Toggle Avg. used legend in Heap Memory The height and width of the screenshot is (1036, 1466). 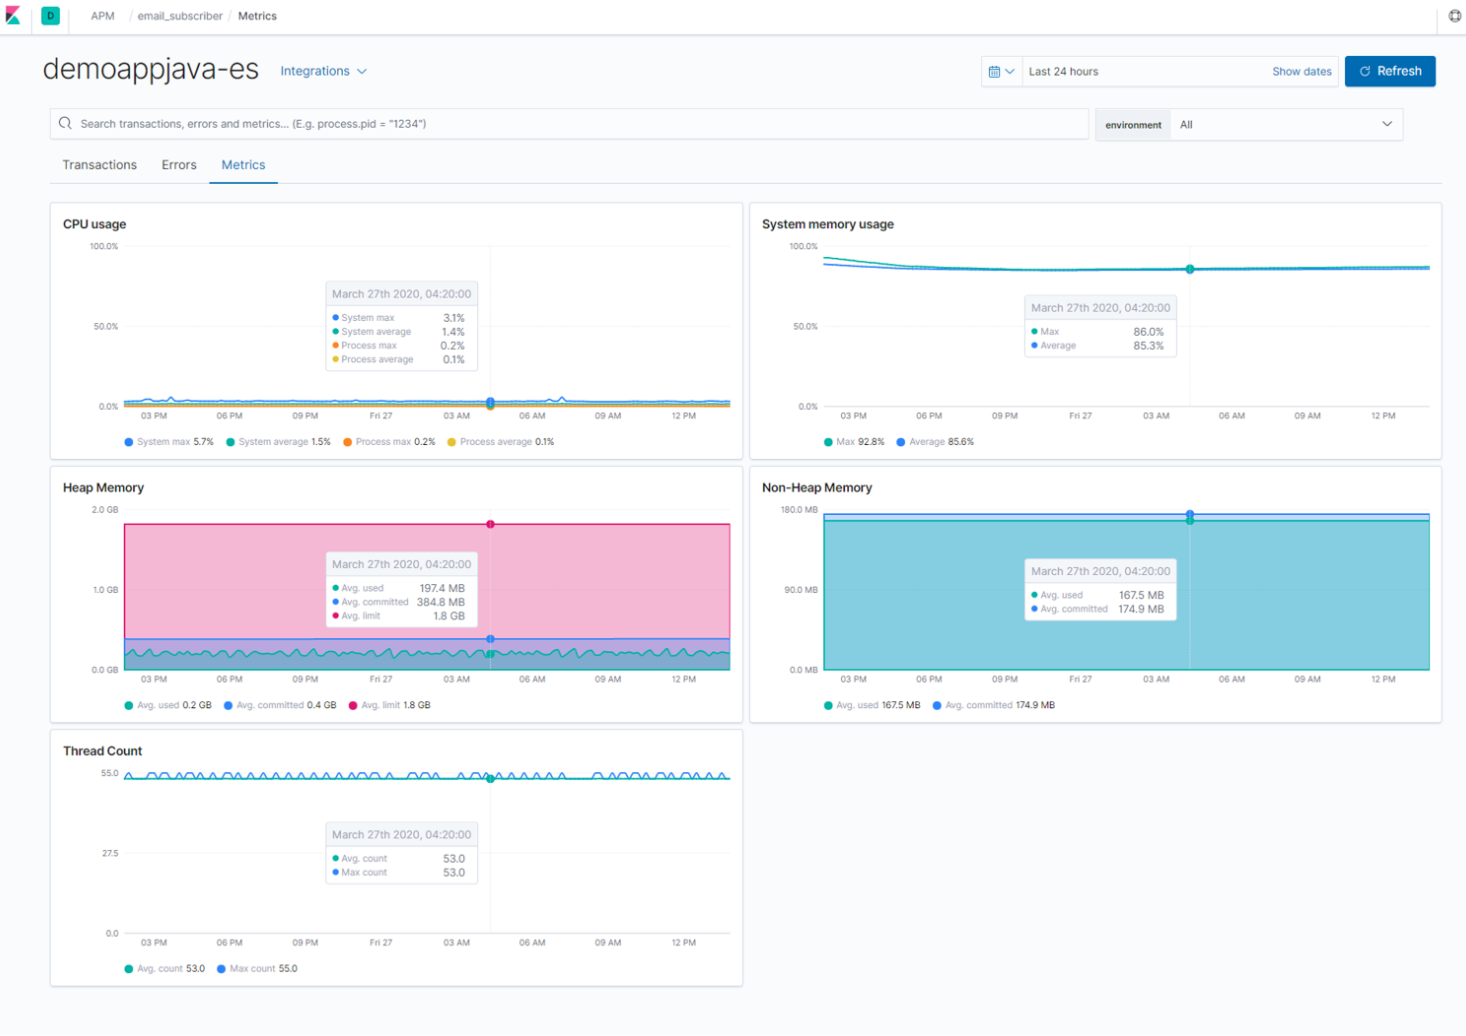click(x=168, y=705)
